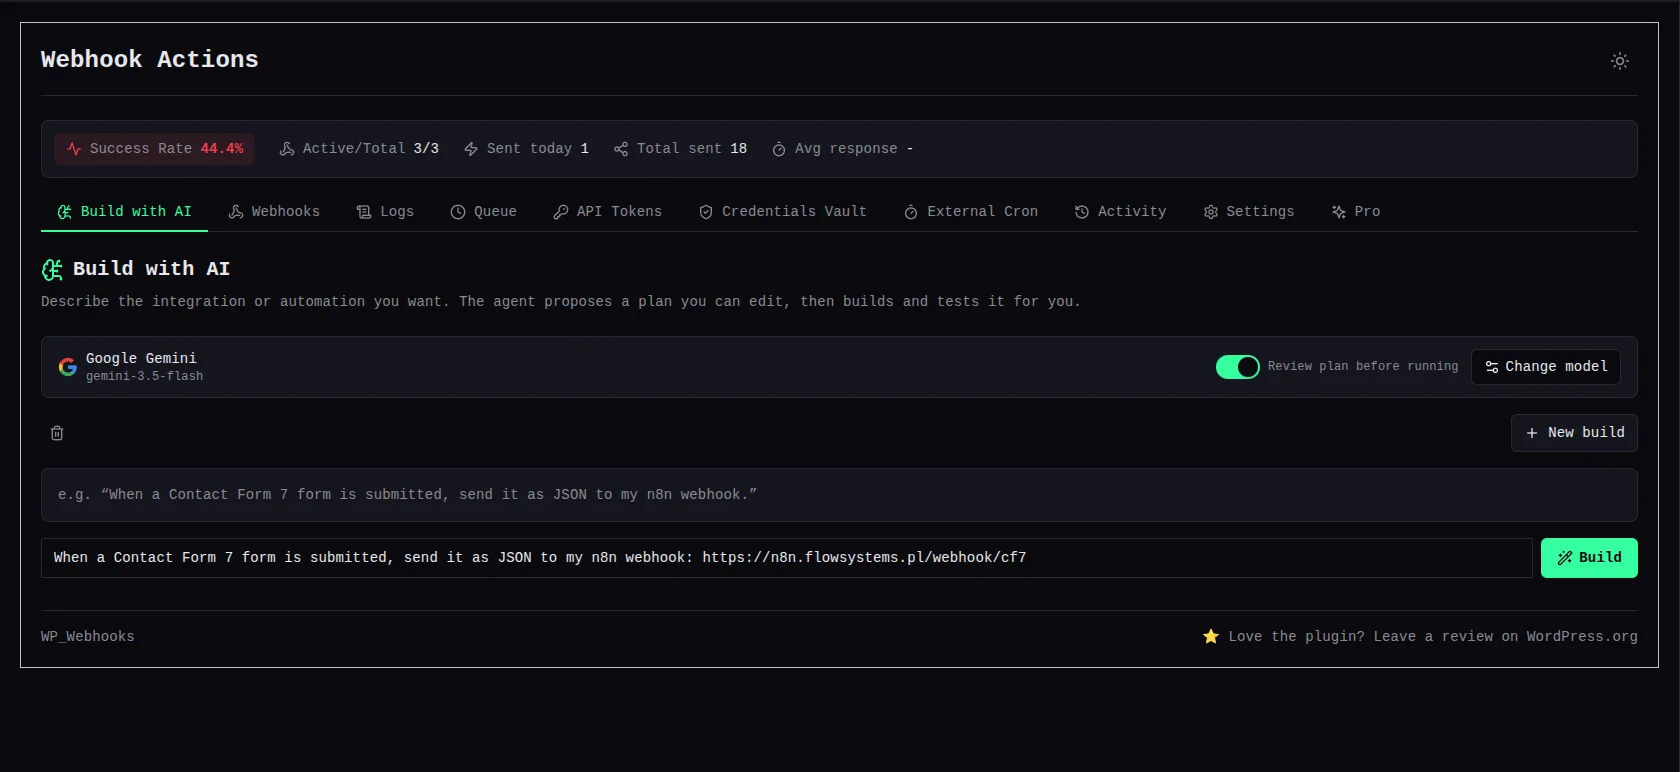Click the star icon in footer
The width and height of the screenshot is (1680, 772).
(x=1211, y=637)
